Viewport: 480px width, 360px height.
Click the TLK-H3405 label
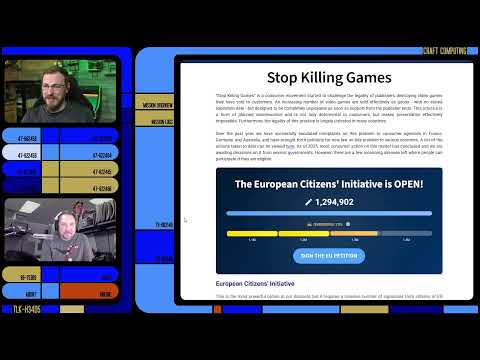click(x=27, y=309)
